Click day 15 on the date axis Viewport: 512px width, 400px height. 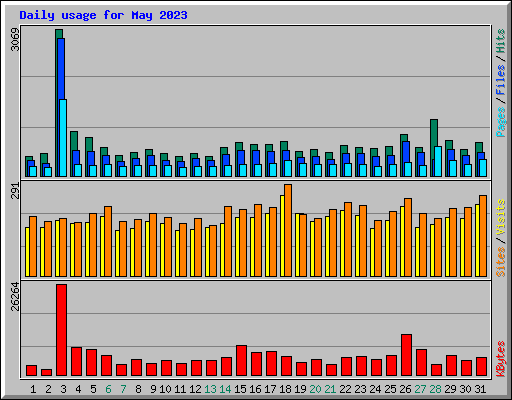point(240,389)
